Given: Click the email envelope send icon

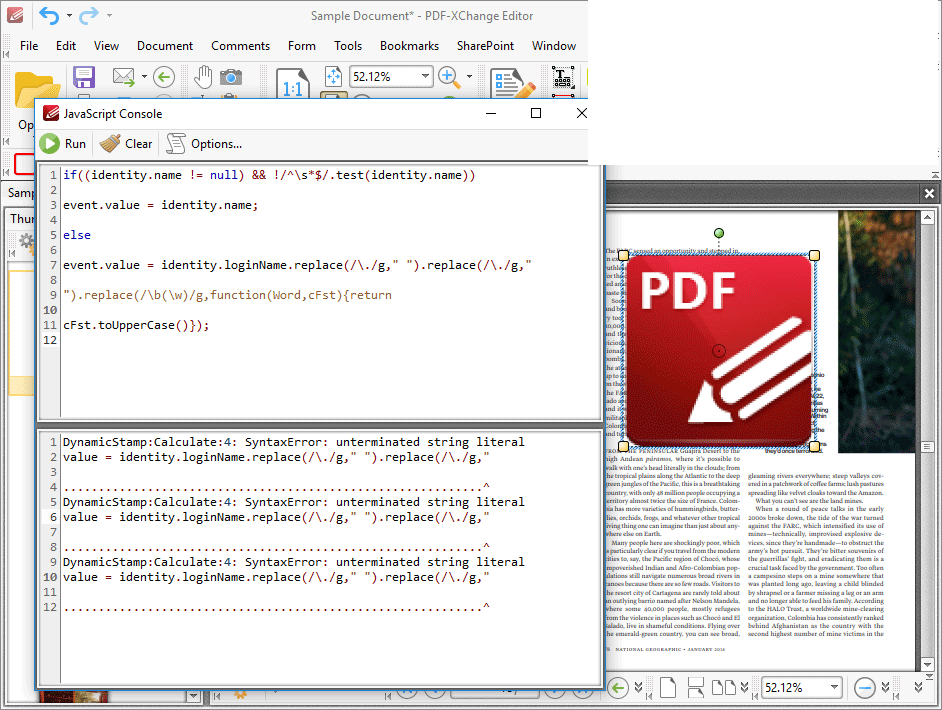Looking at the screenshot, I should point(124,77).
